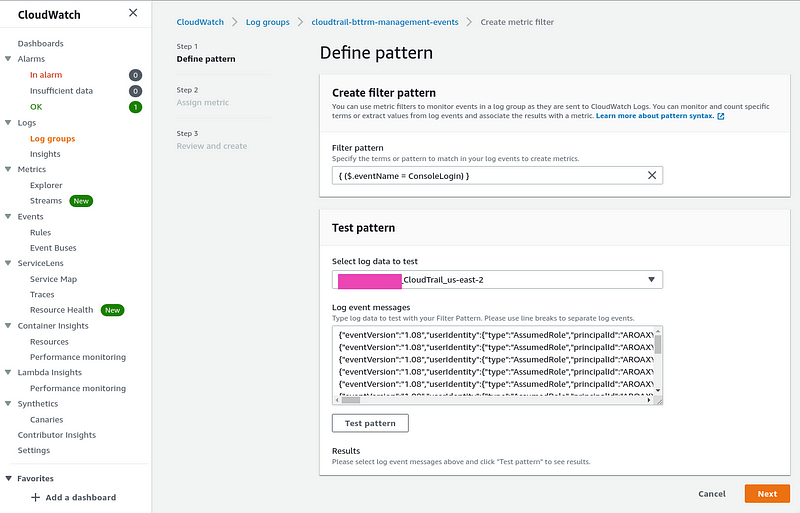Open Insufficient data alarms
This screenshot has height=513, width=800.
click(x=61, y=91)
